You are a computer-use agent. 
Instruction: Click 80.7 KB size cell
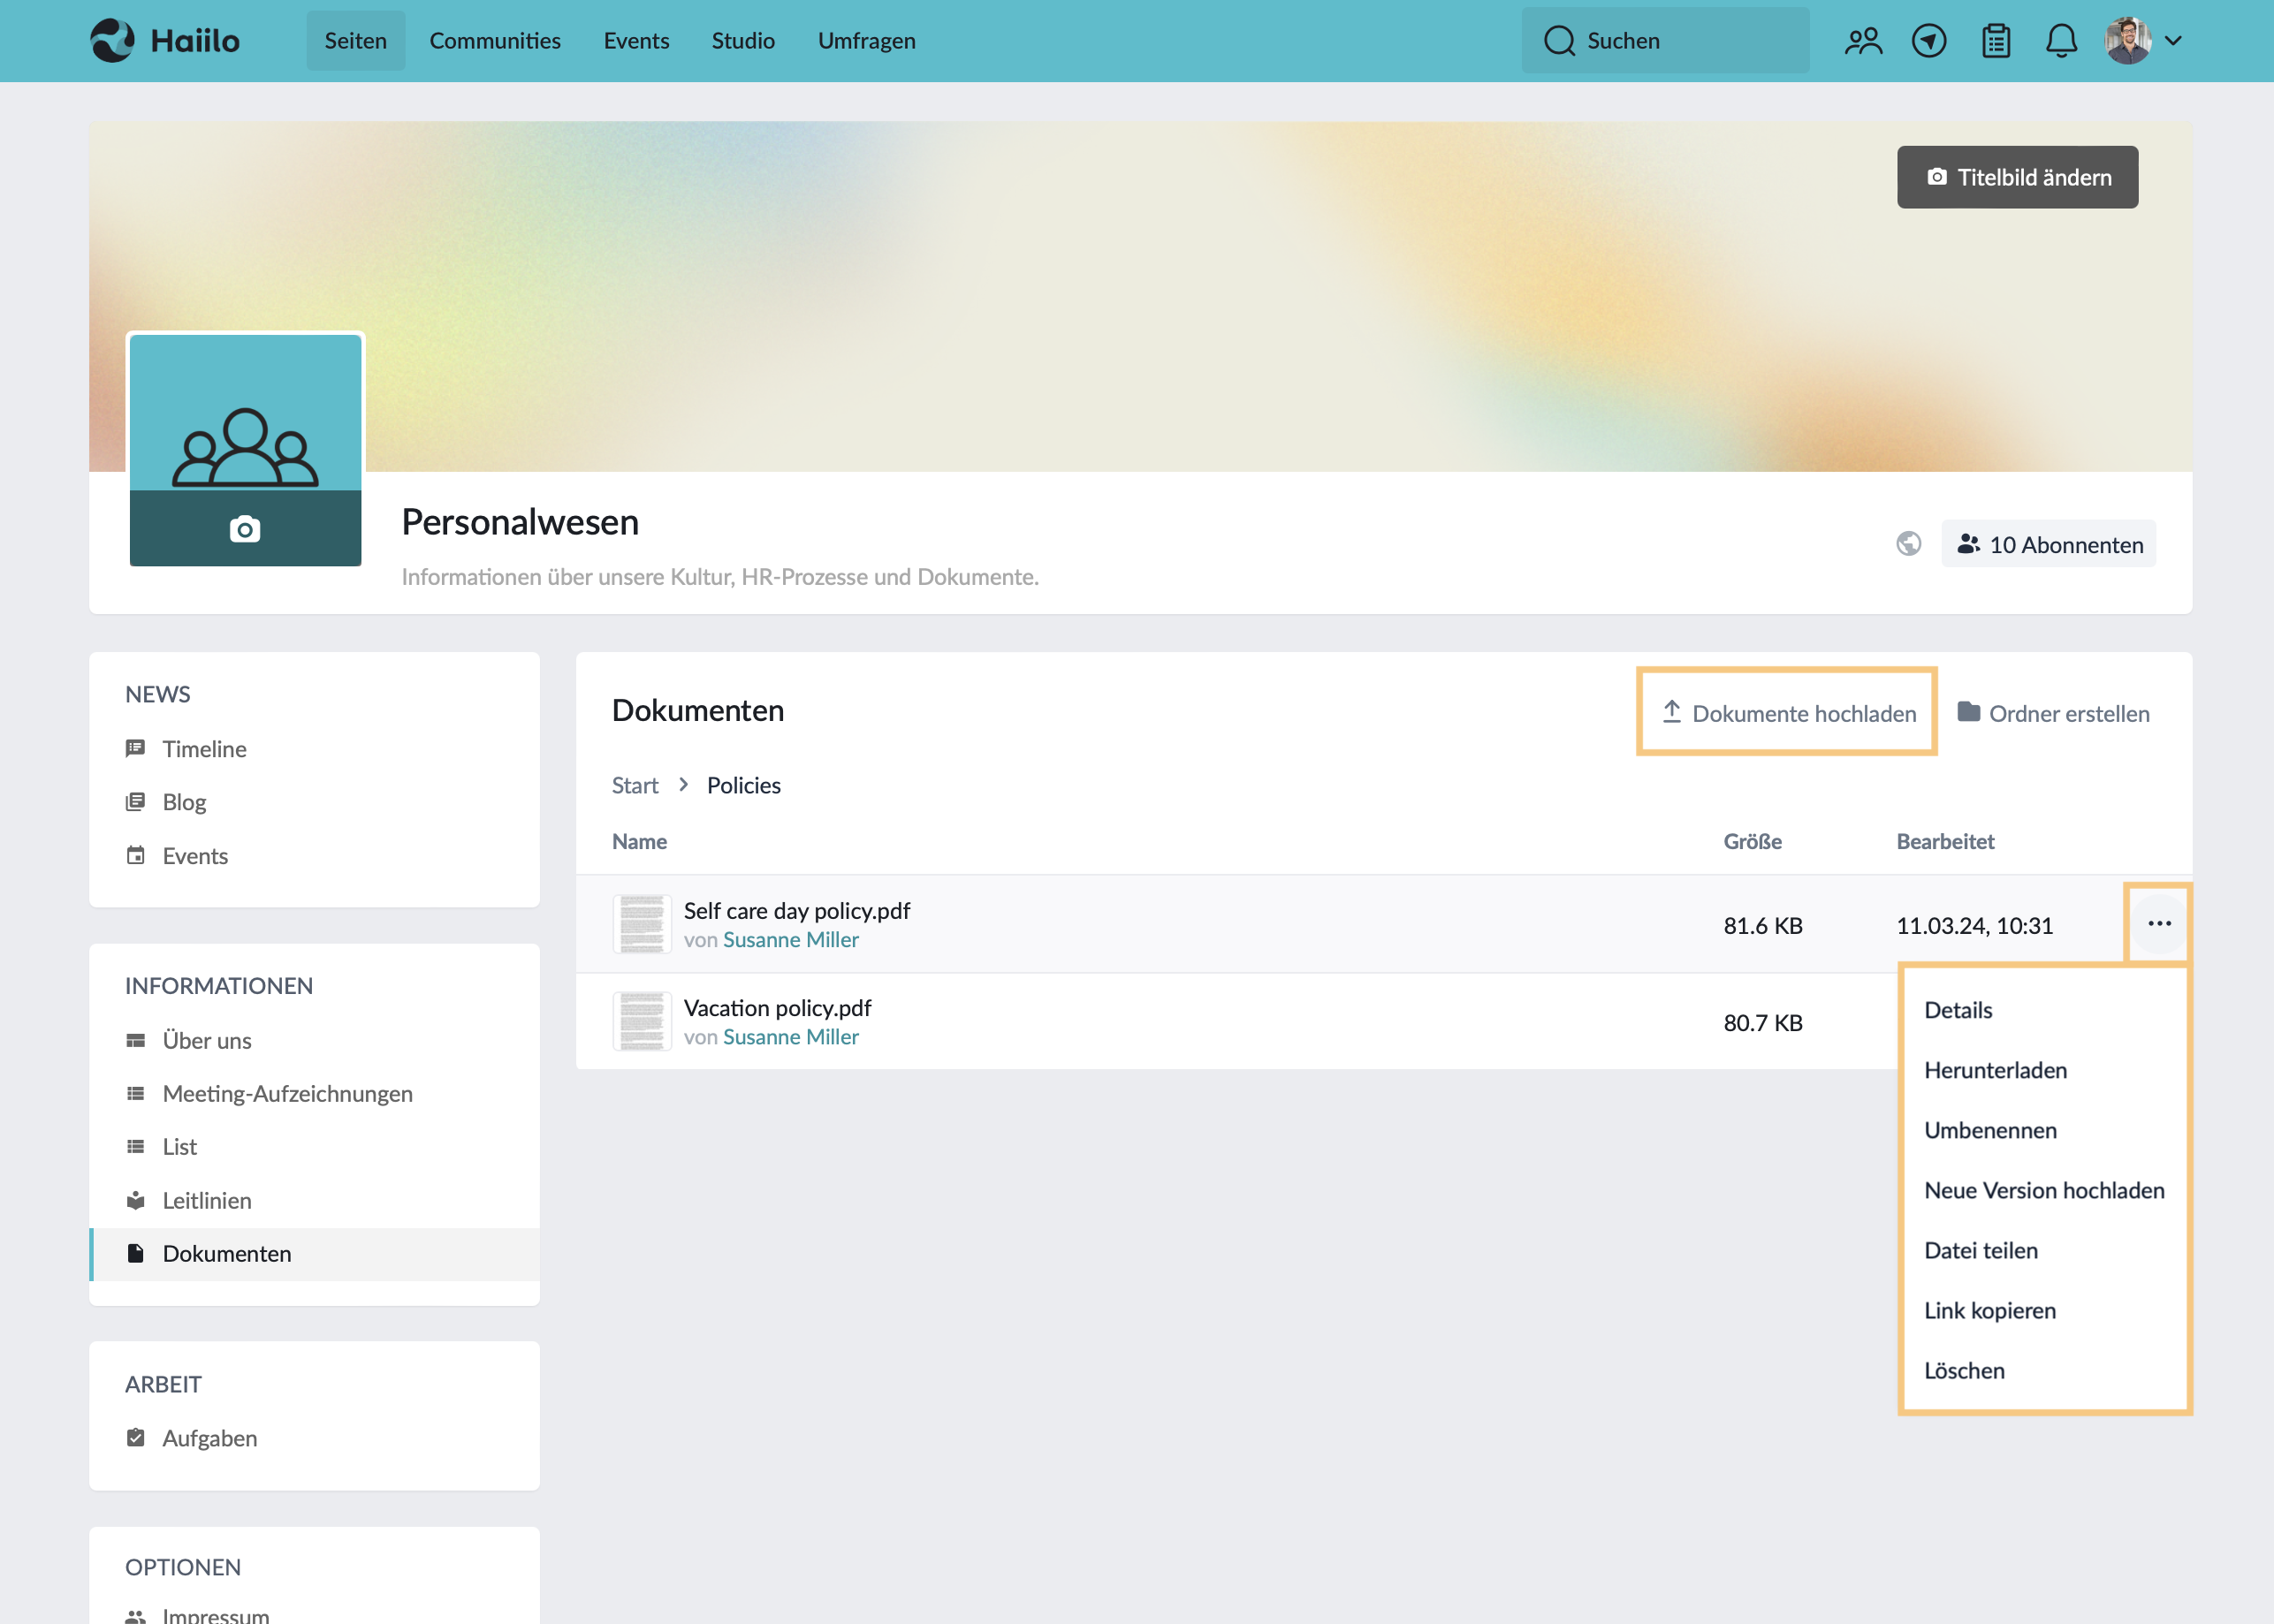1762,1022
